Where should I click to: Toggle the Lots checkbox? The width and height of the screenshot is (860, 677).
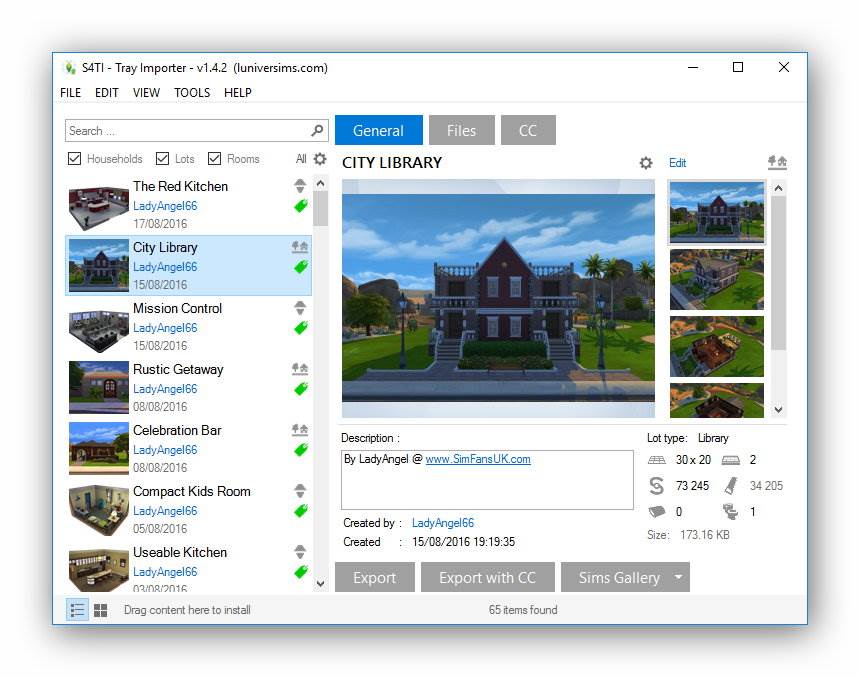point(162,159)
